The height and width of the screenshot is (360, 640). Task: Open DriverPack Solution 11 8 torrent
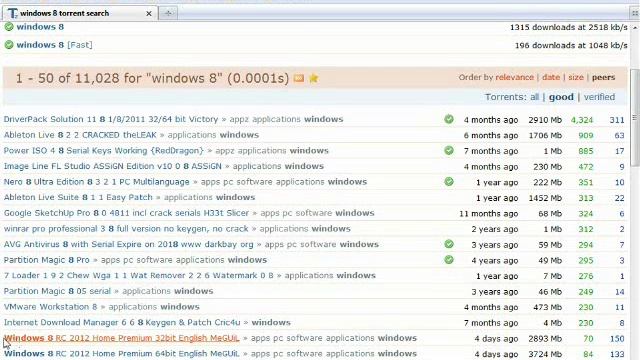pyautogui.click(x=111, y=119)
